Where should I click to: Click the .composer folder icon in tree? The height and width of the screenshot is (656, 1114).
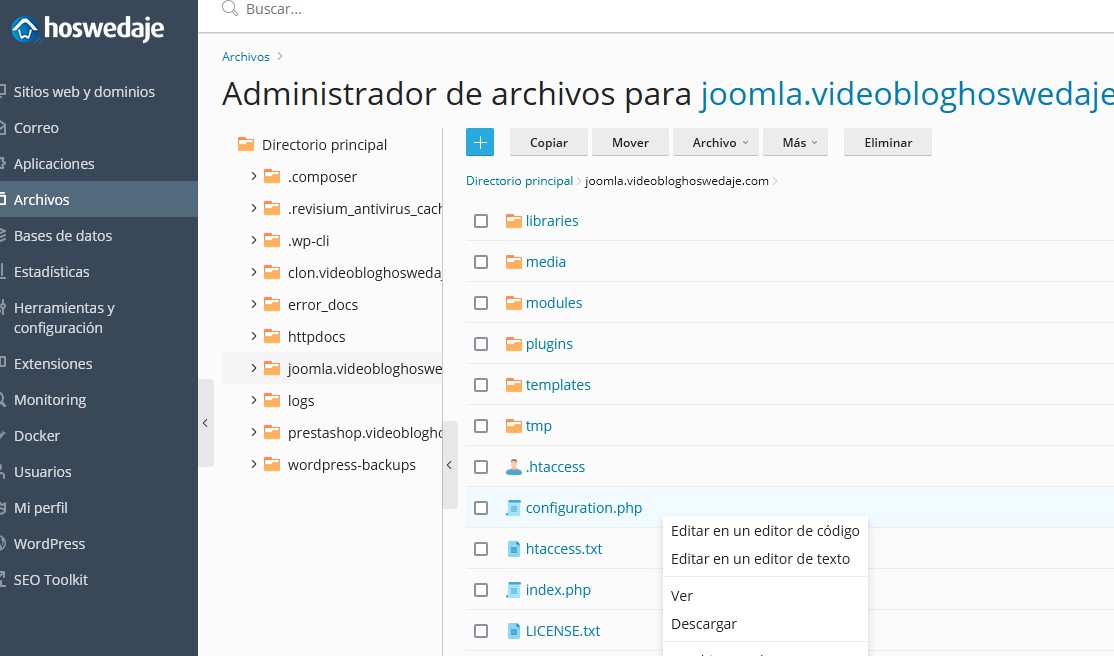click(x=271, y=176)
